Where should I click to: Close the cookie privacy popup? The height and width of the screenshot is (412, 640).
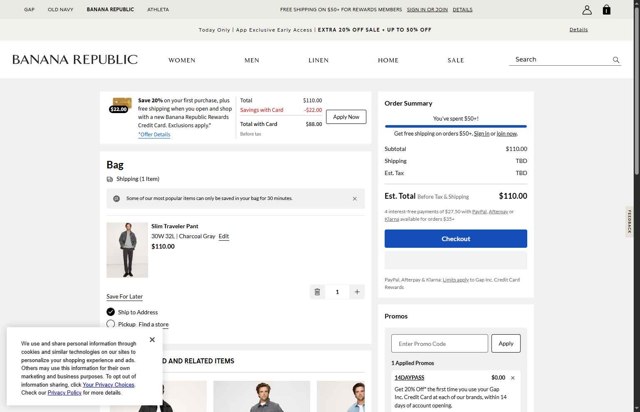point(152,340)
